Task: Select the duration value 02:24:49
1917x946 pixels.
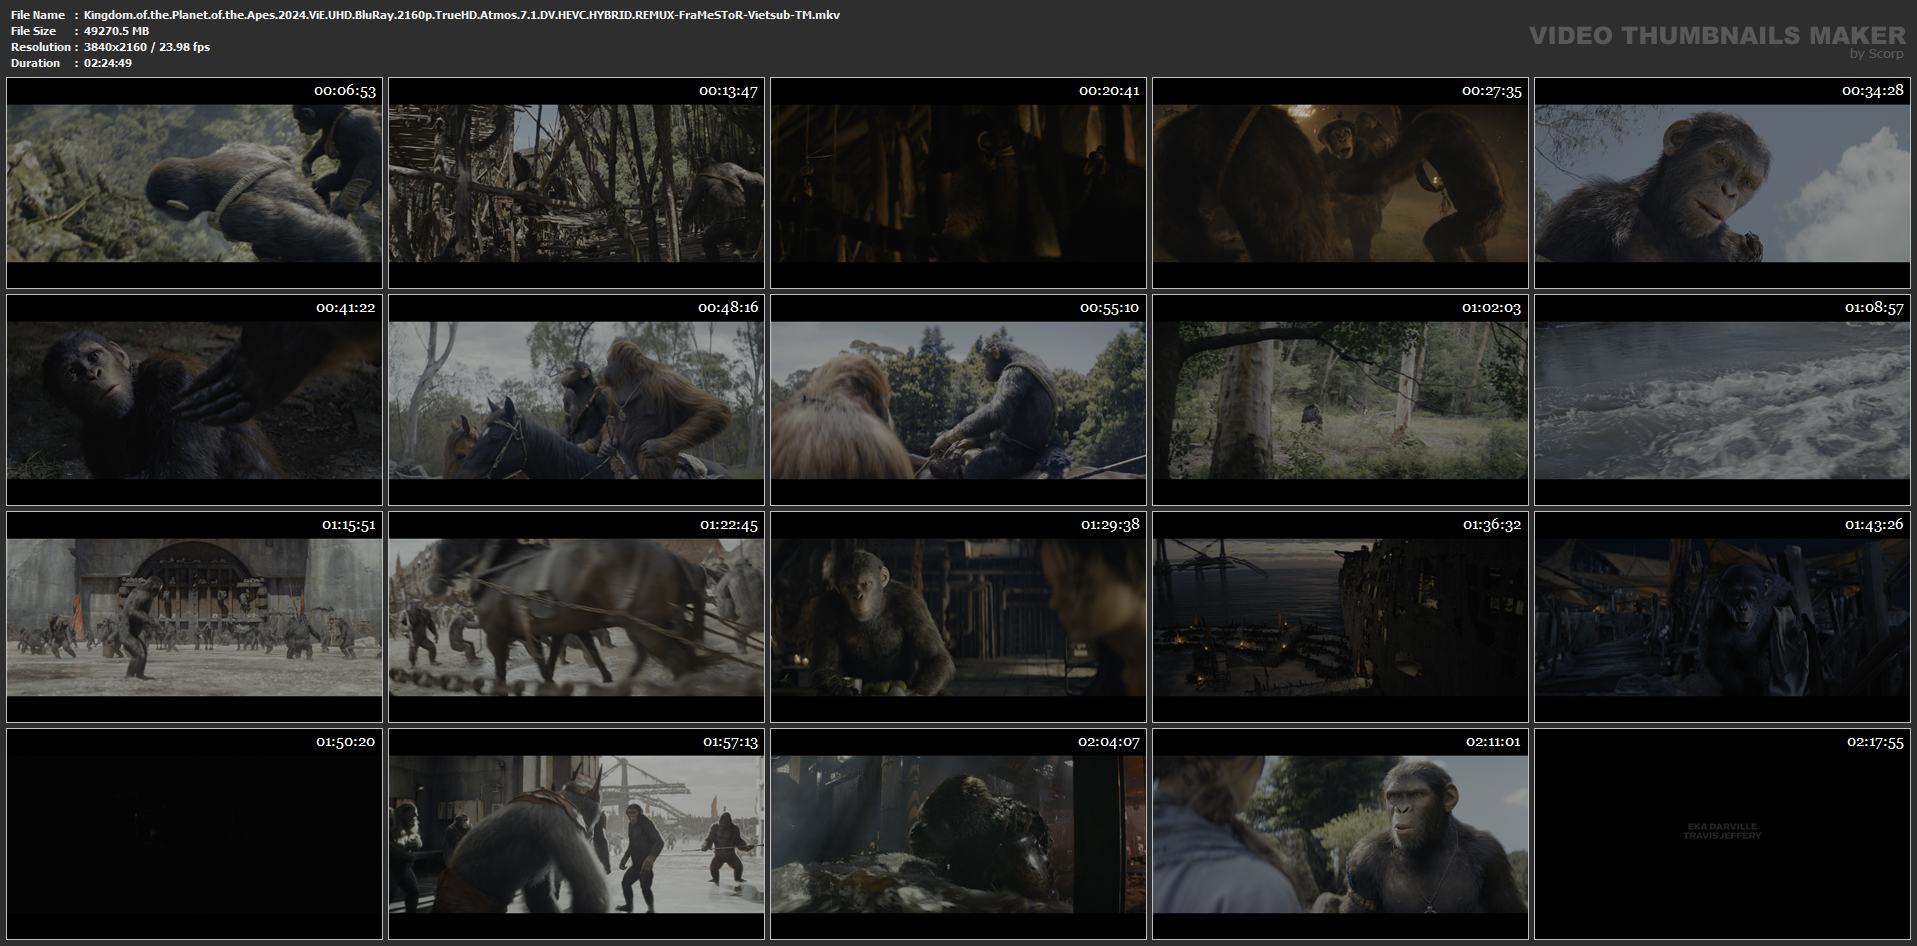Action: 108,63
